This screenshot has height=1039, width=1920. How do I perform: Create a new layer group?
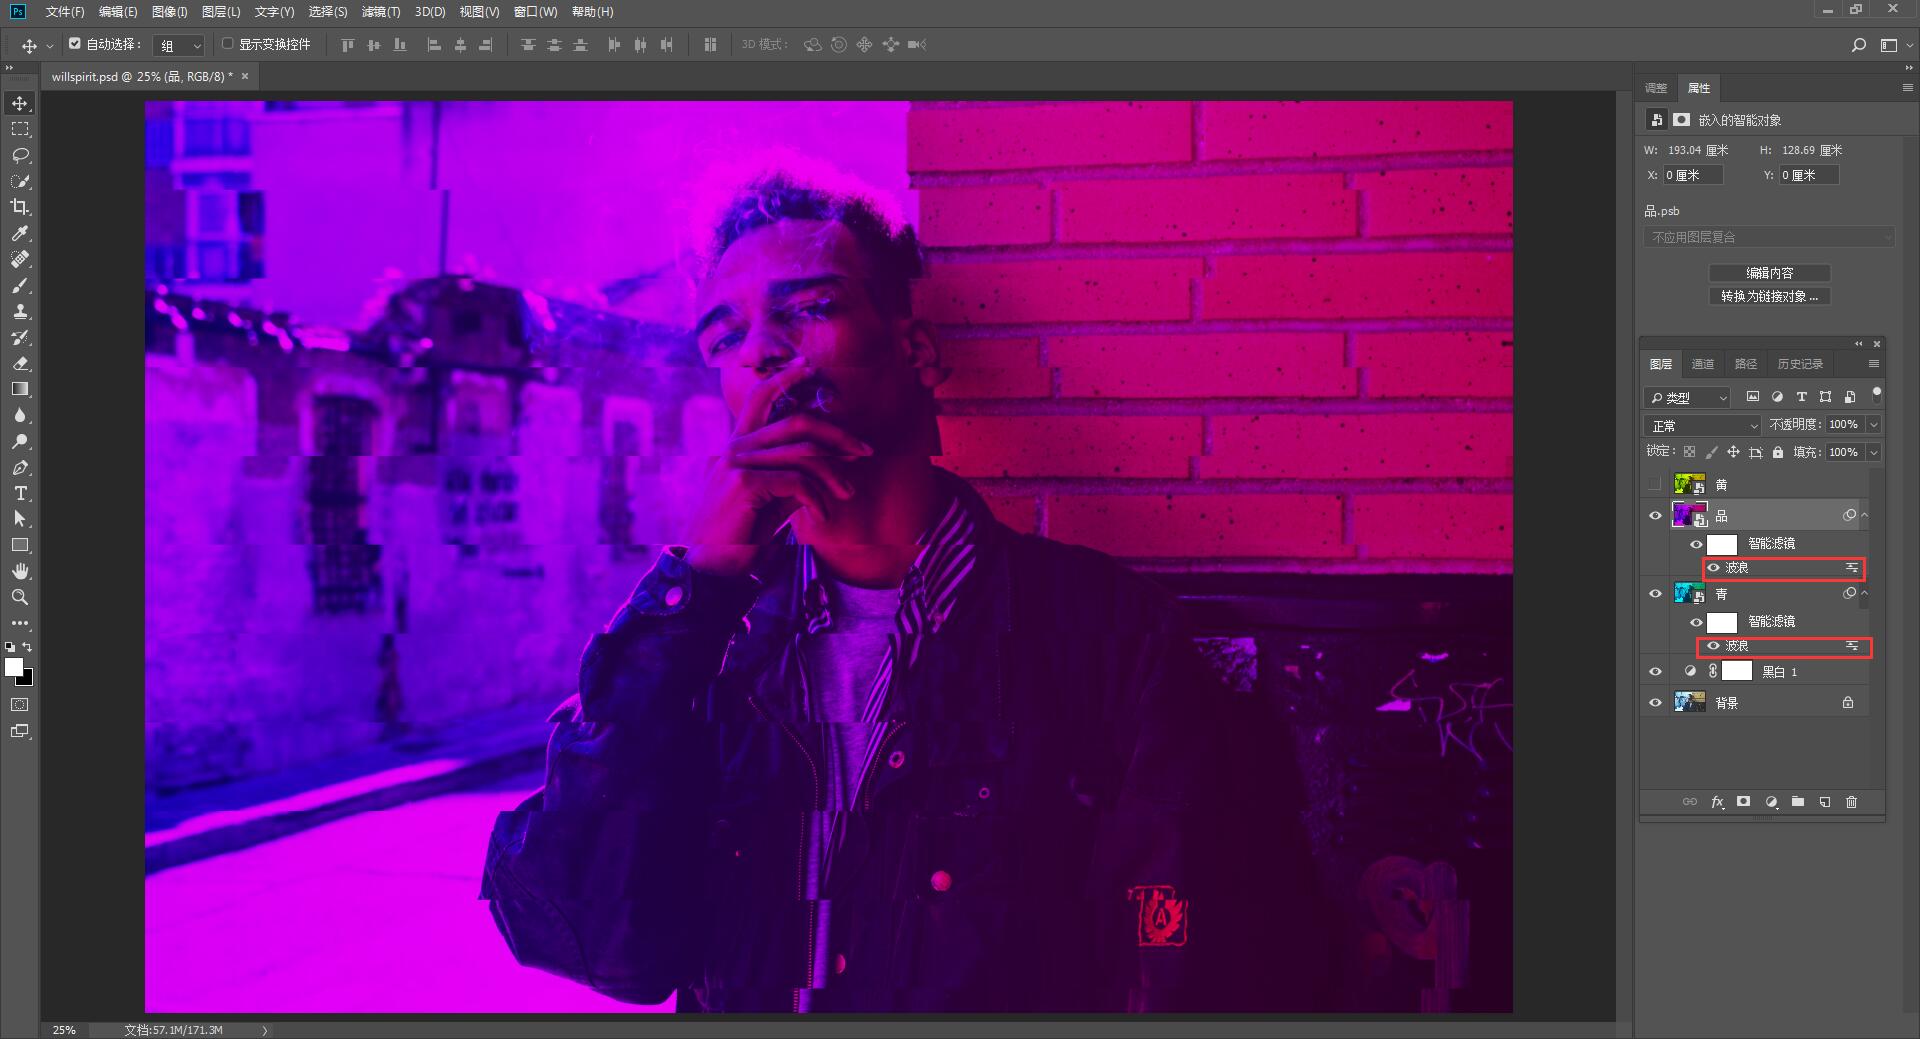pos(1798,802)
